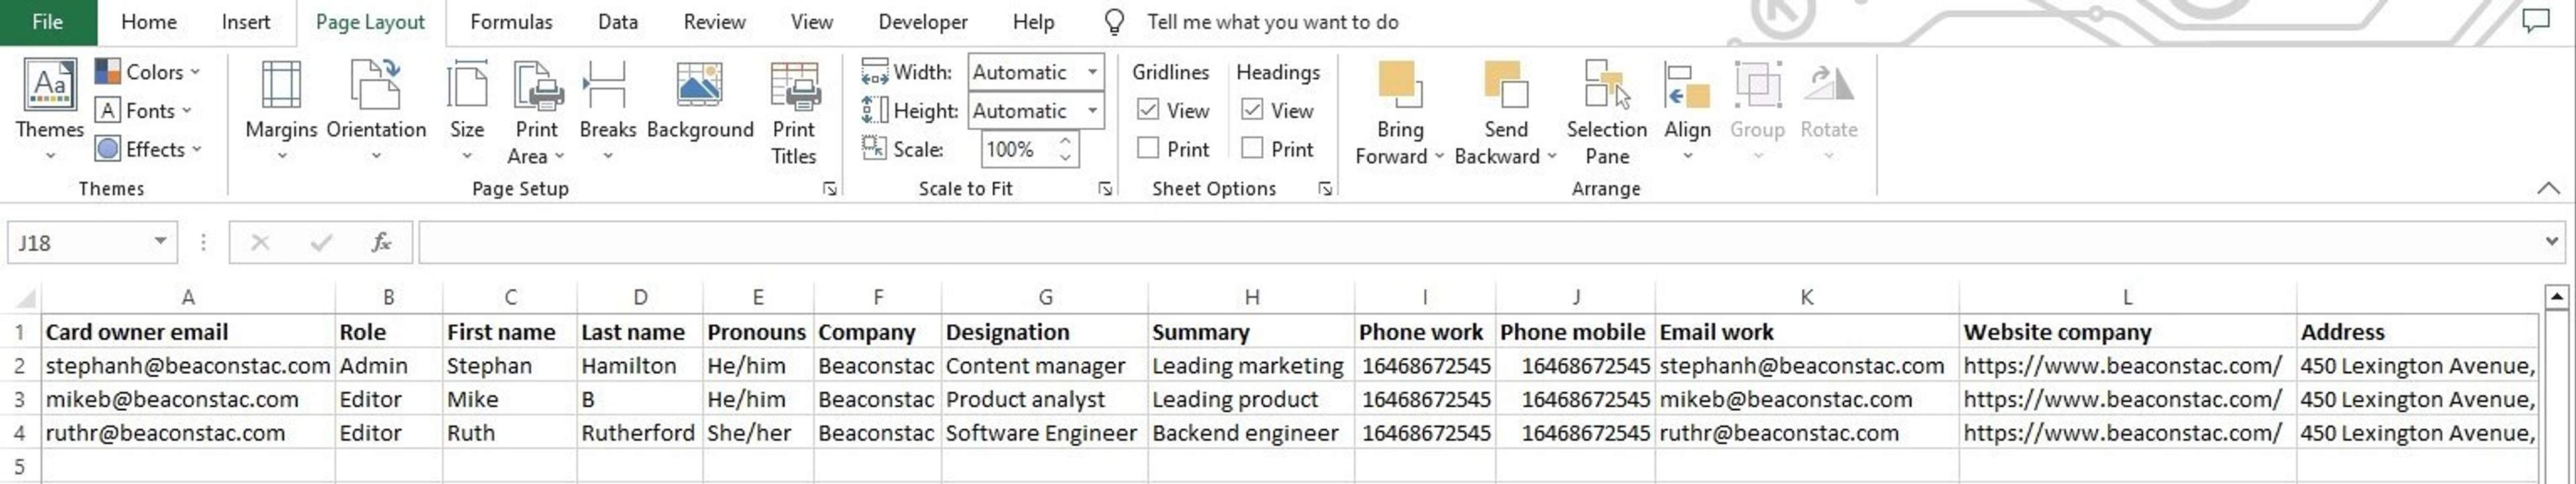Image resolution: width=2576 pixels, height=484 pixels.
Task: Select cell Leading marketing
Action: coord(1251,366)
